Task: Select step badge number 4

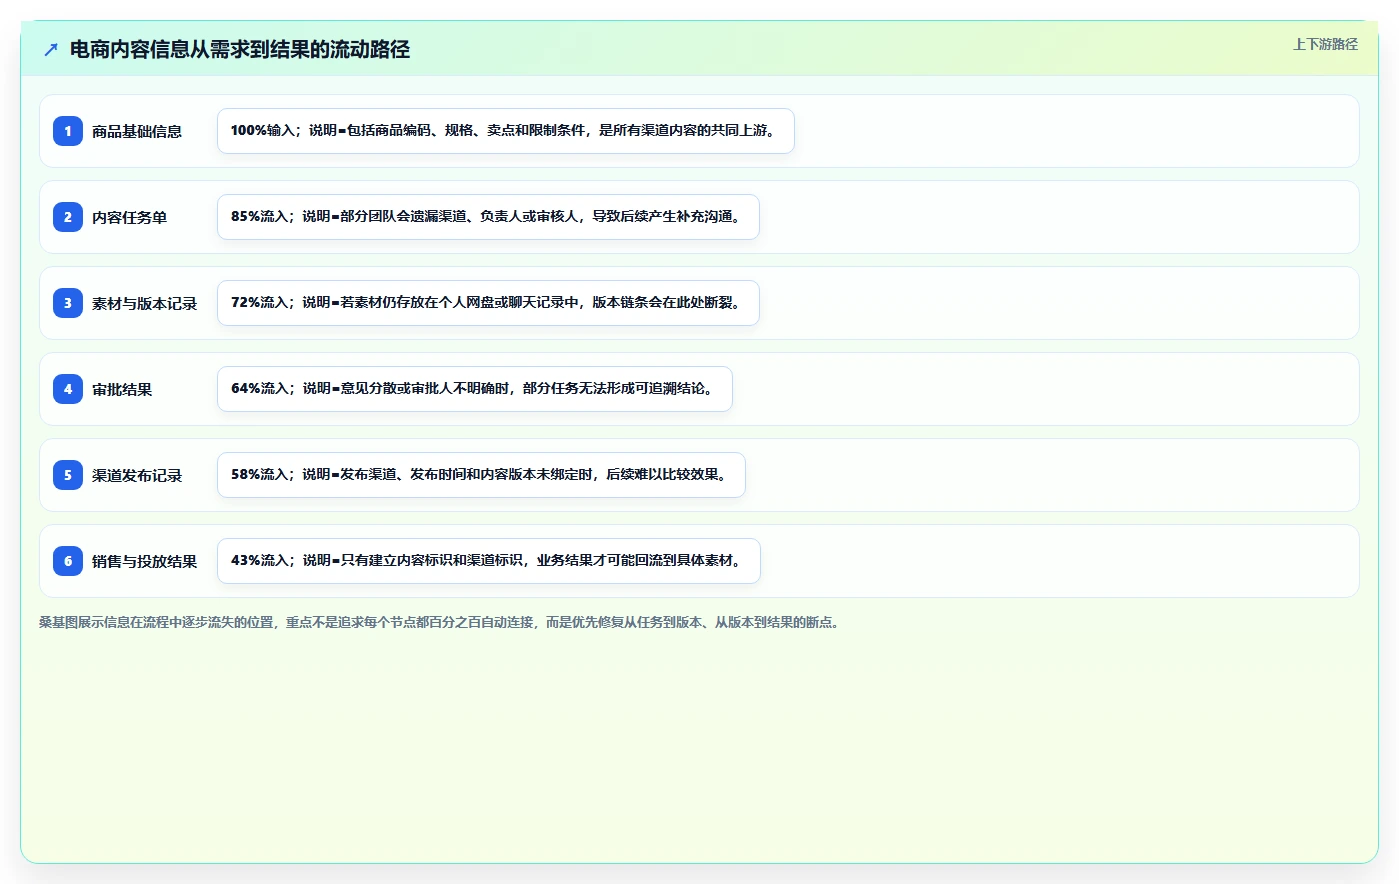Action: tap(68, 389)
